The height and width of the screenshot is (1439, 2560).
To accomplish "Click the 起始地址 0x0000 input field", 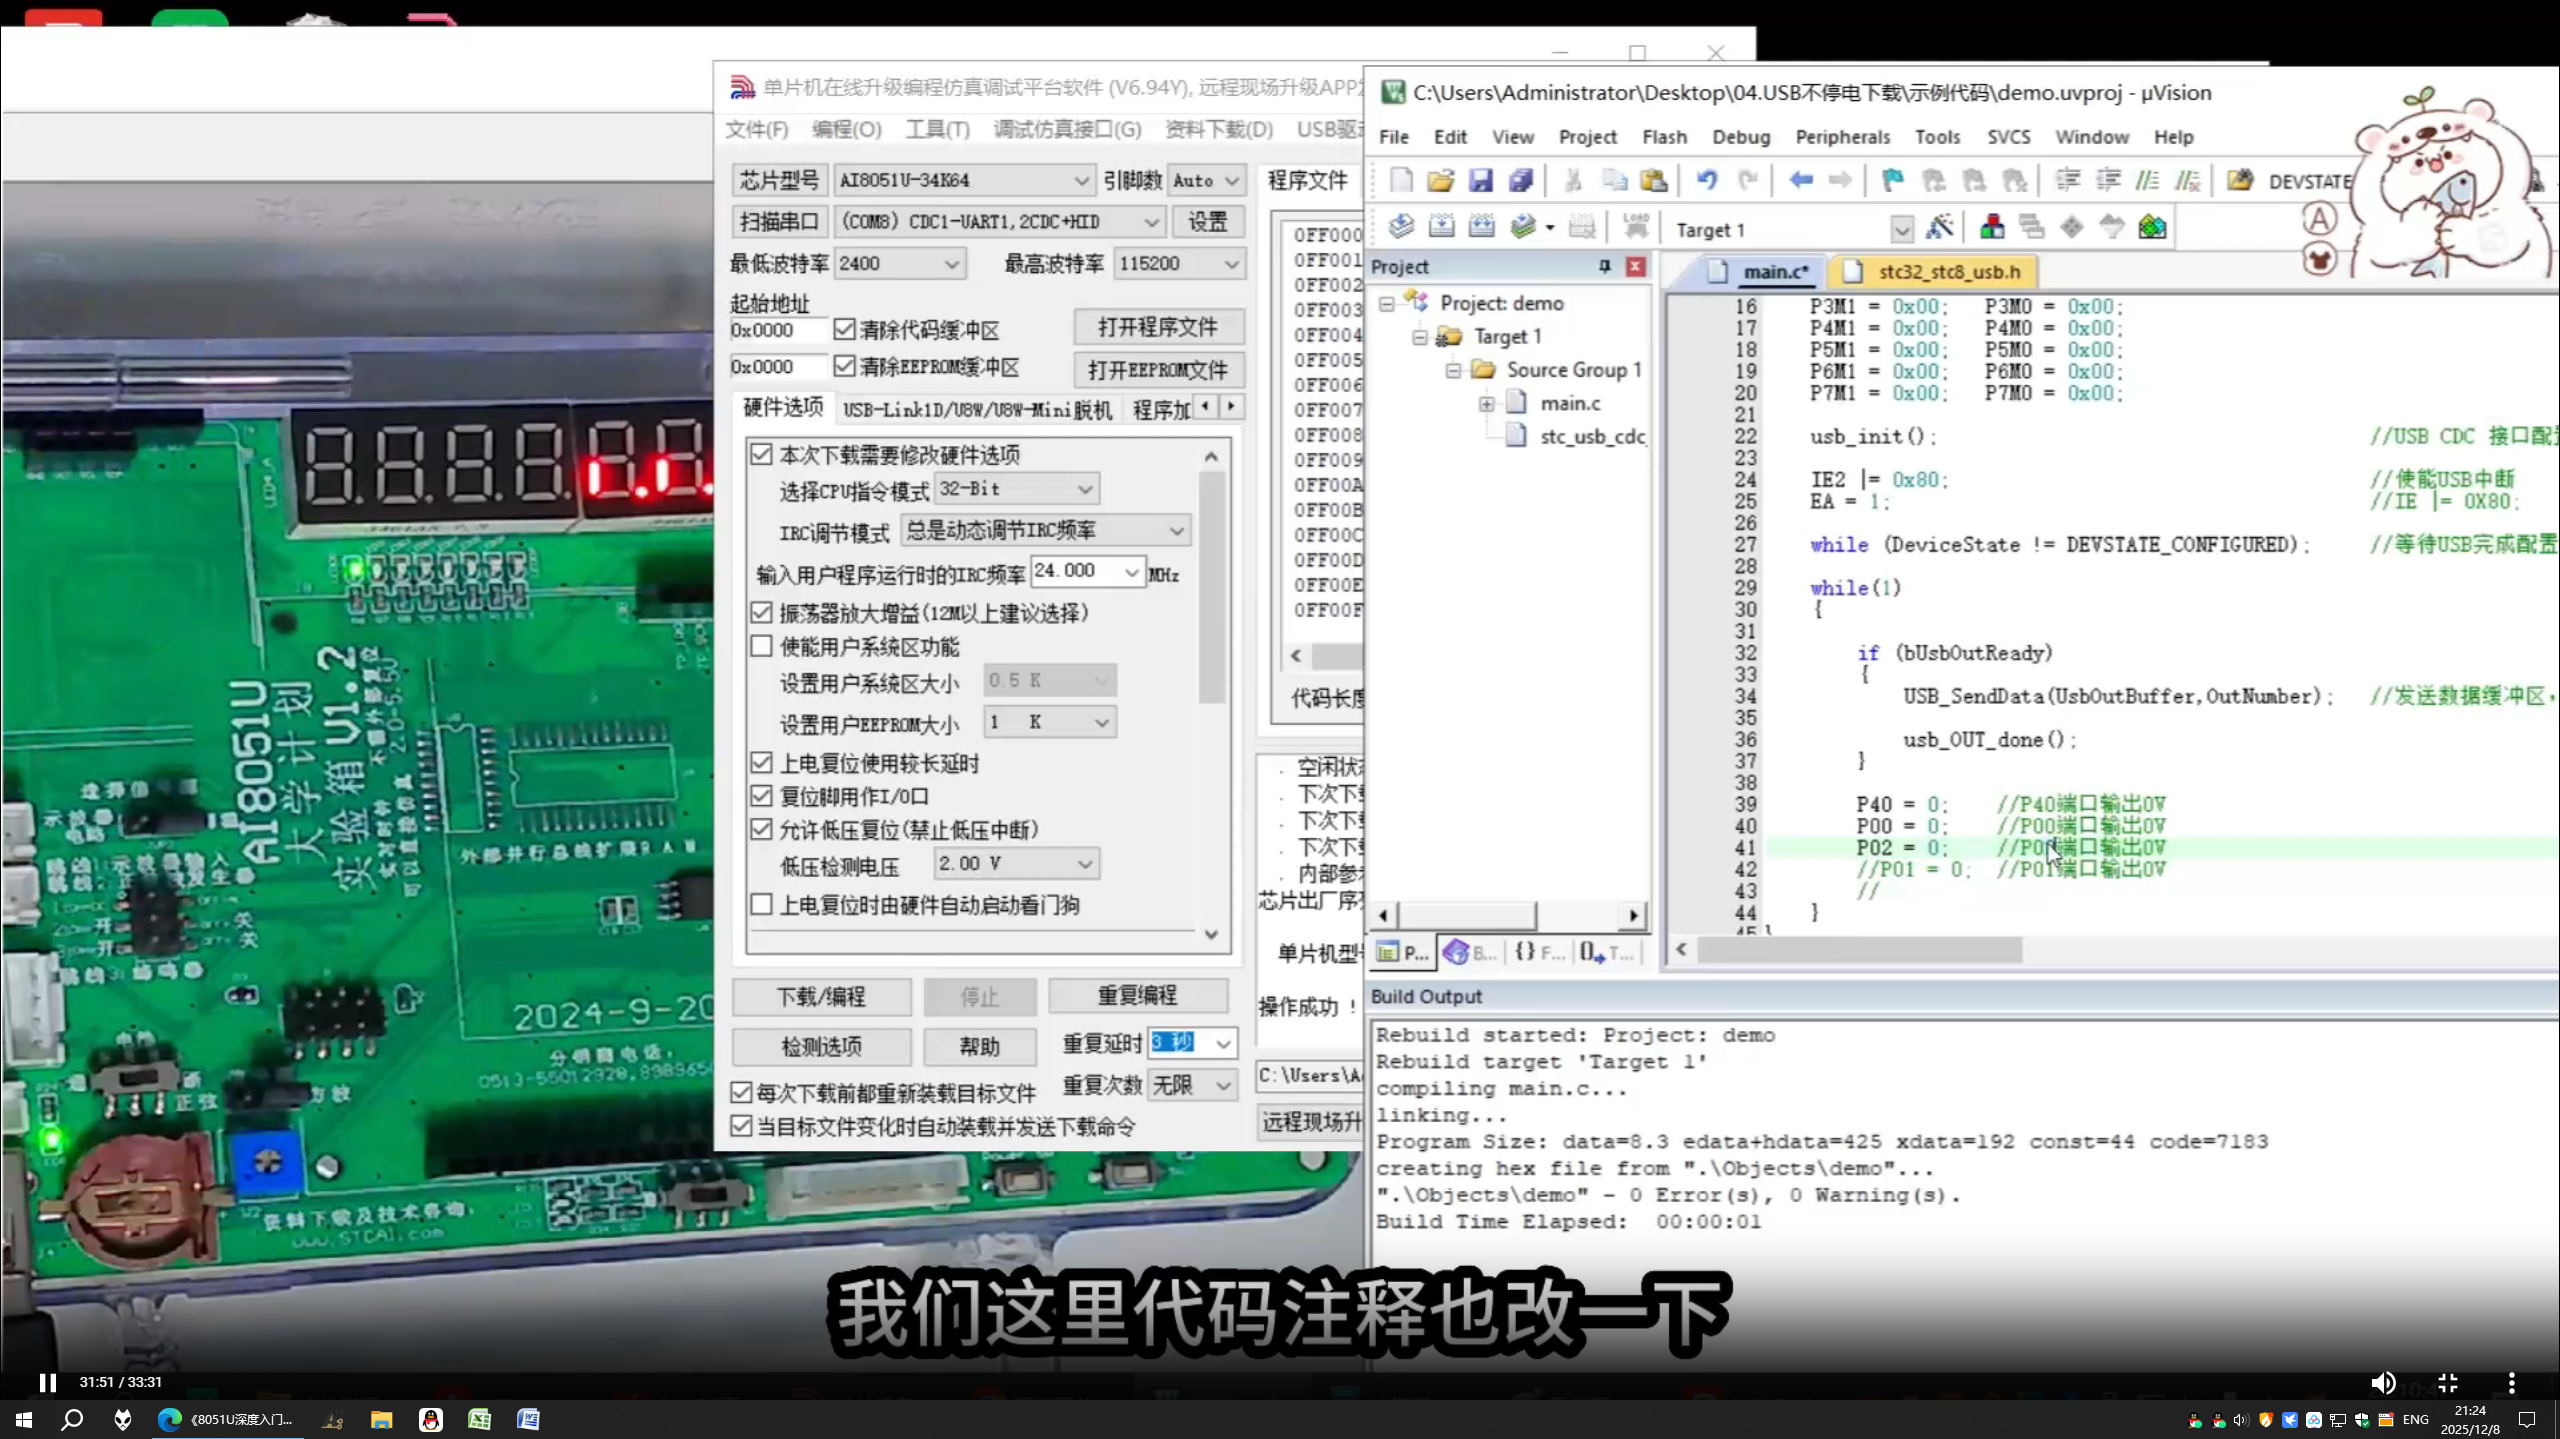I will [x=778, y=329].
